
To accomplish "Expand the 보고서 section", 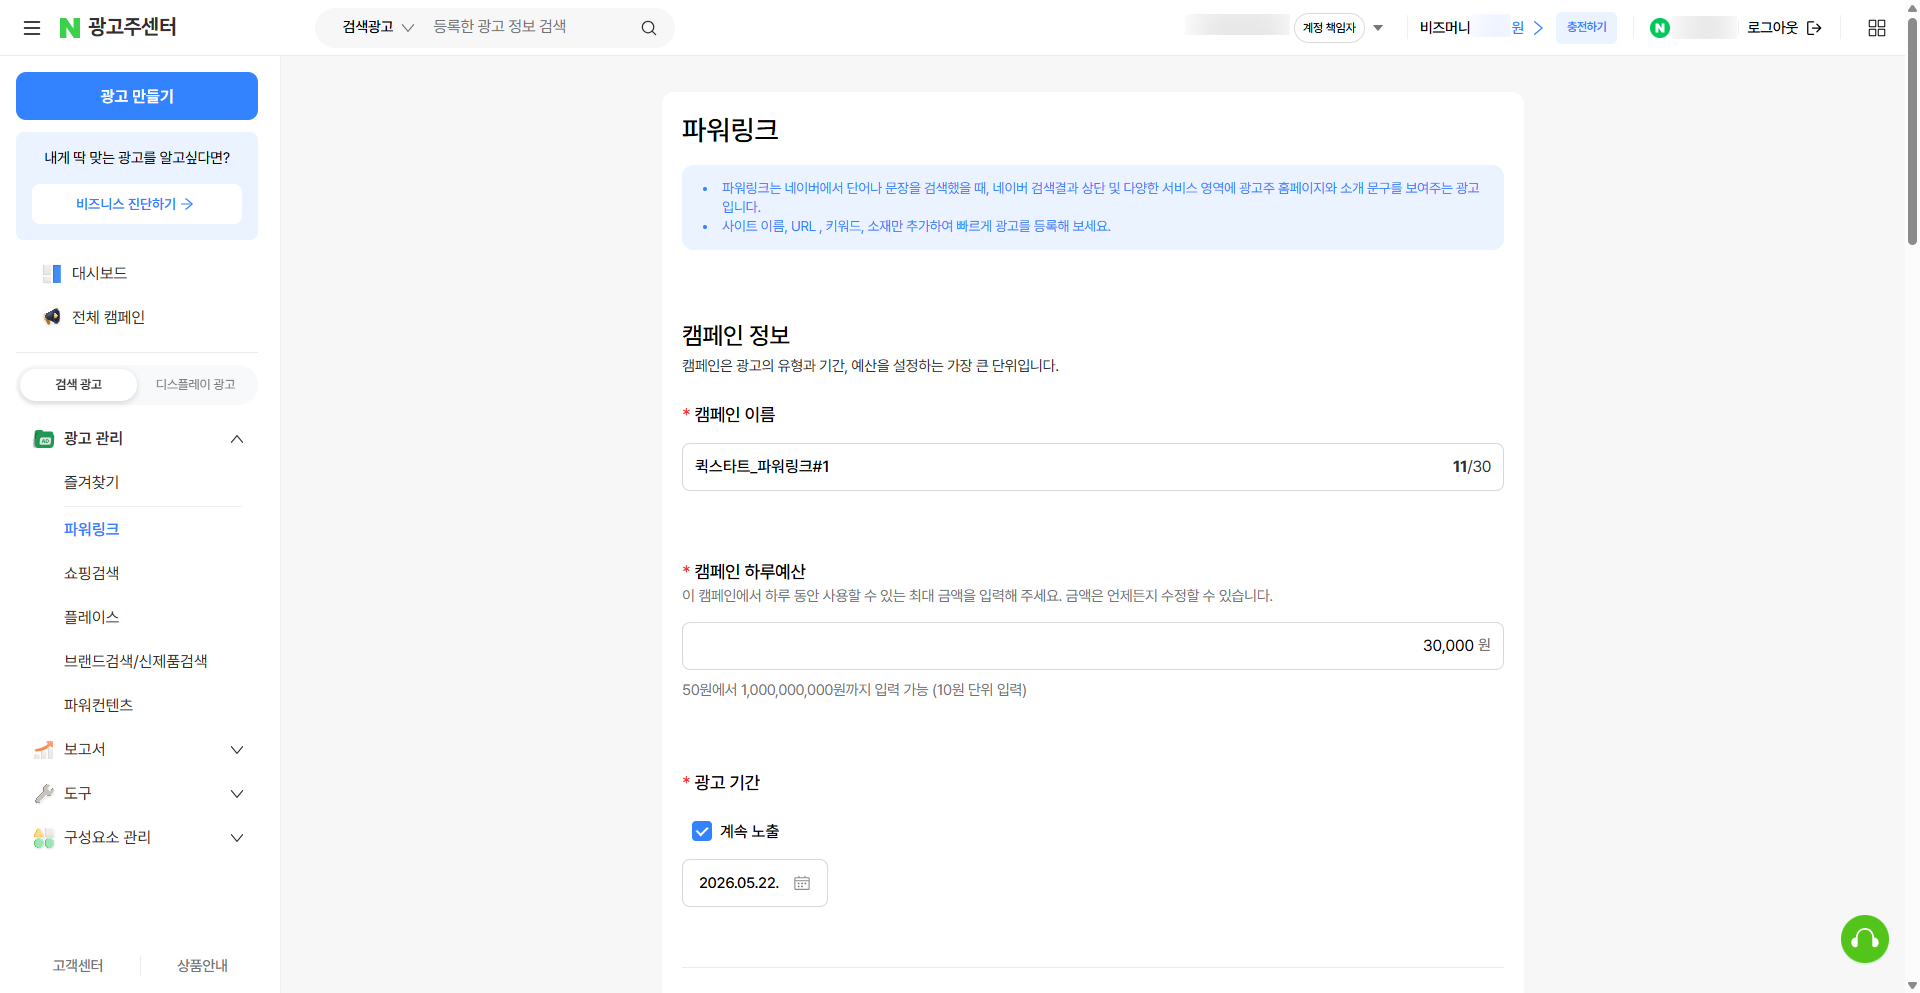I will (237, 749).
